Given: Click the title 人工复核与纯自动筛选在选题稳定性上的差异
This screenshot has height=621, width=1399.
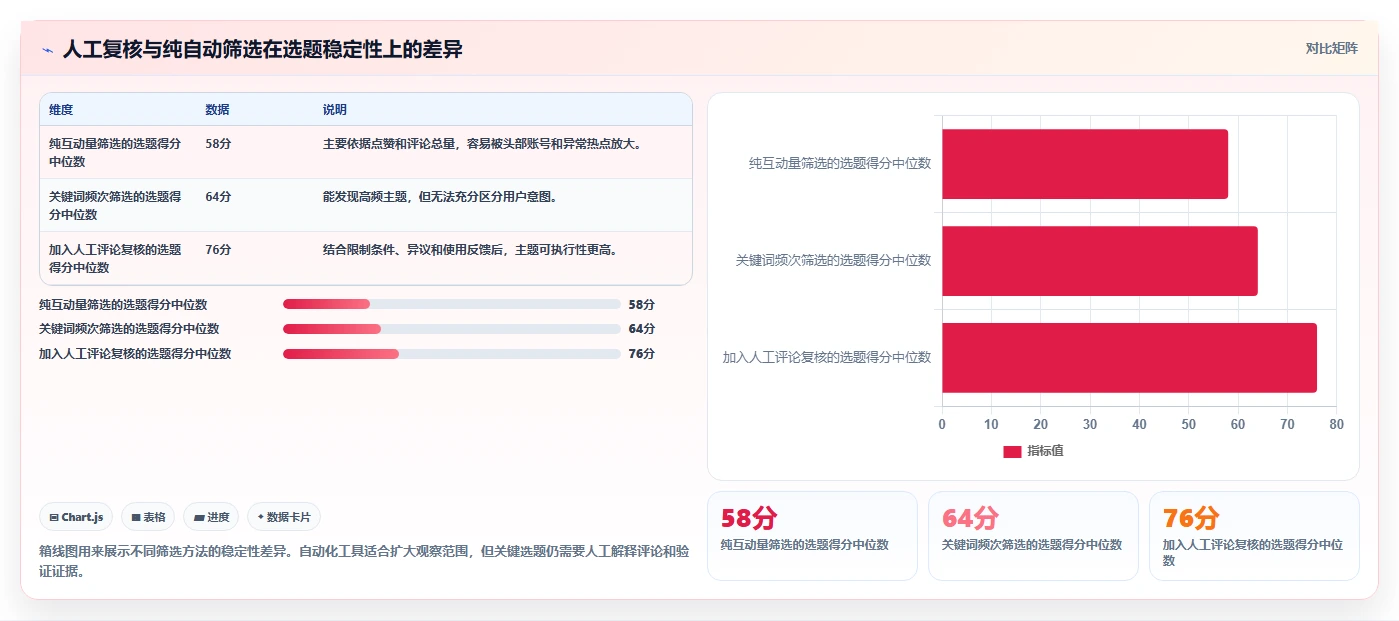Looking at the screenshot, I should tap(262, 49).
